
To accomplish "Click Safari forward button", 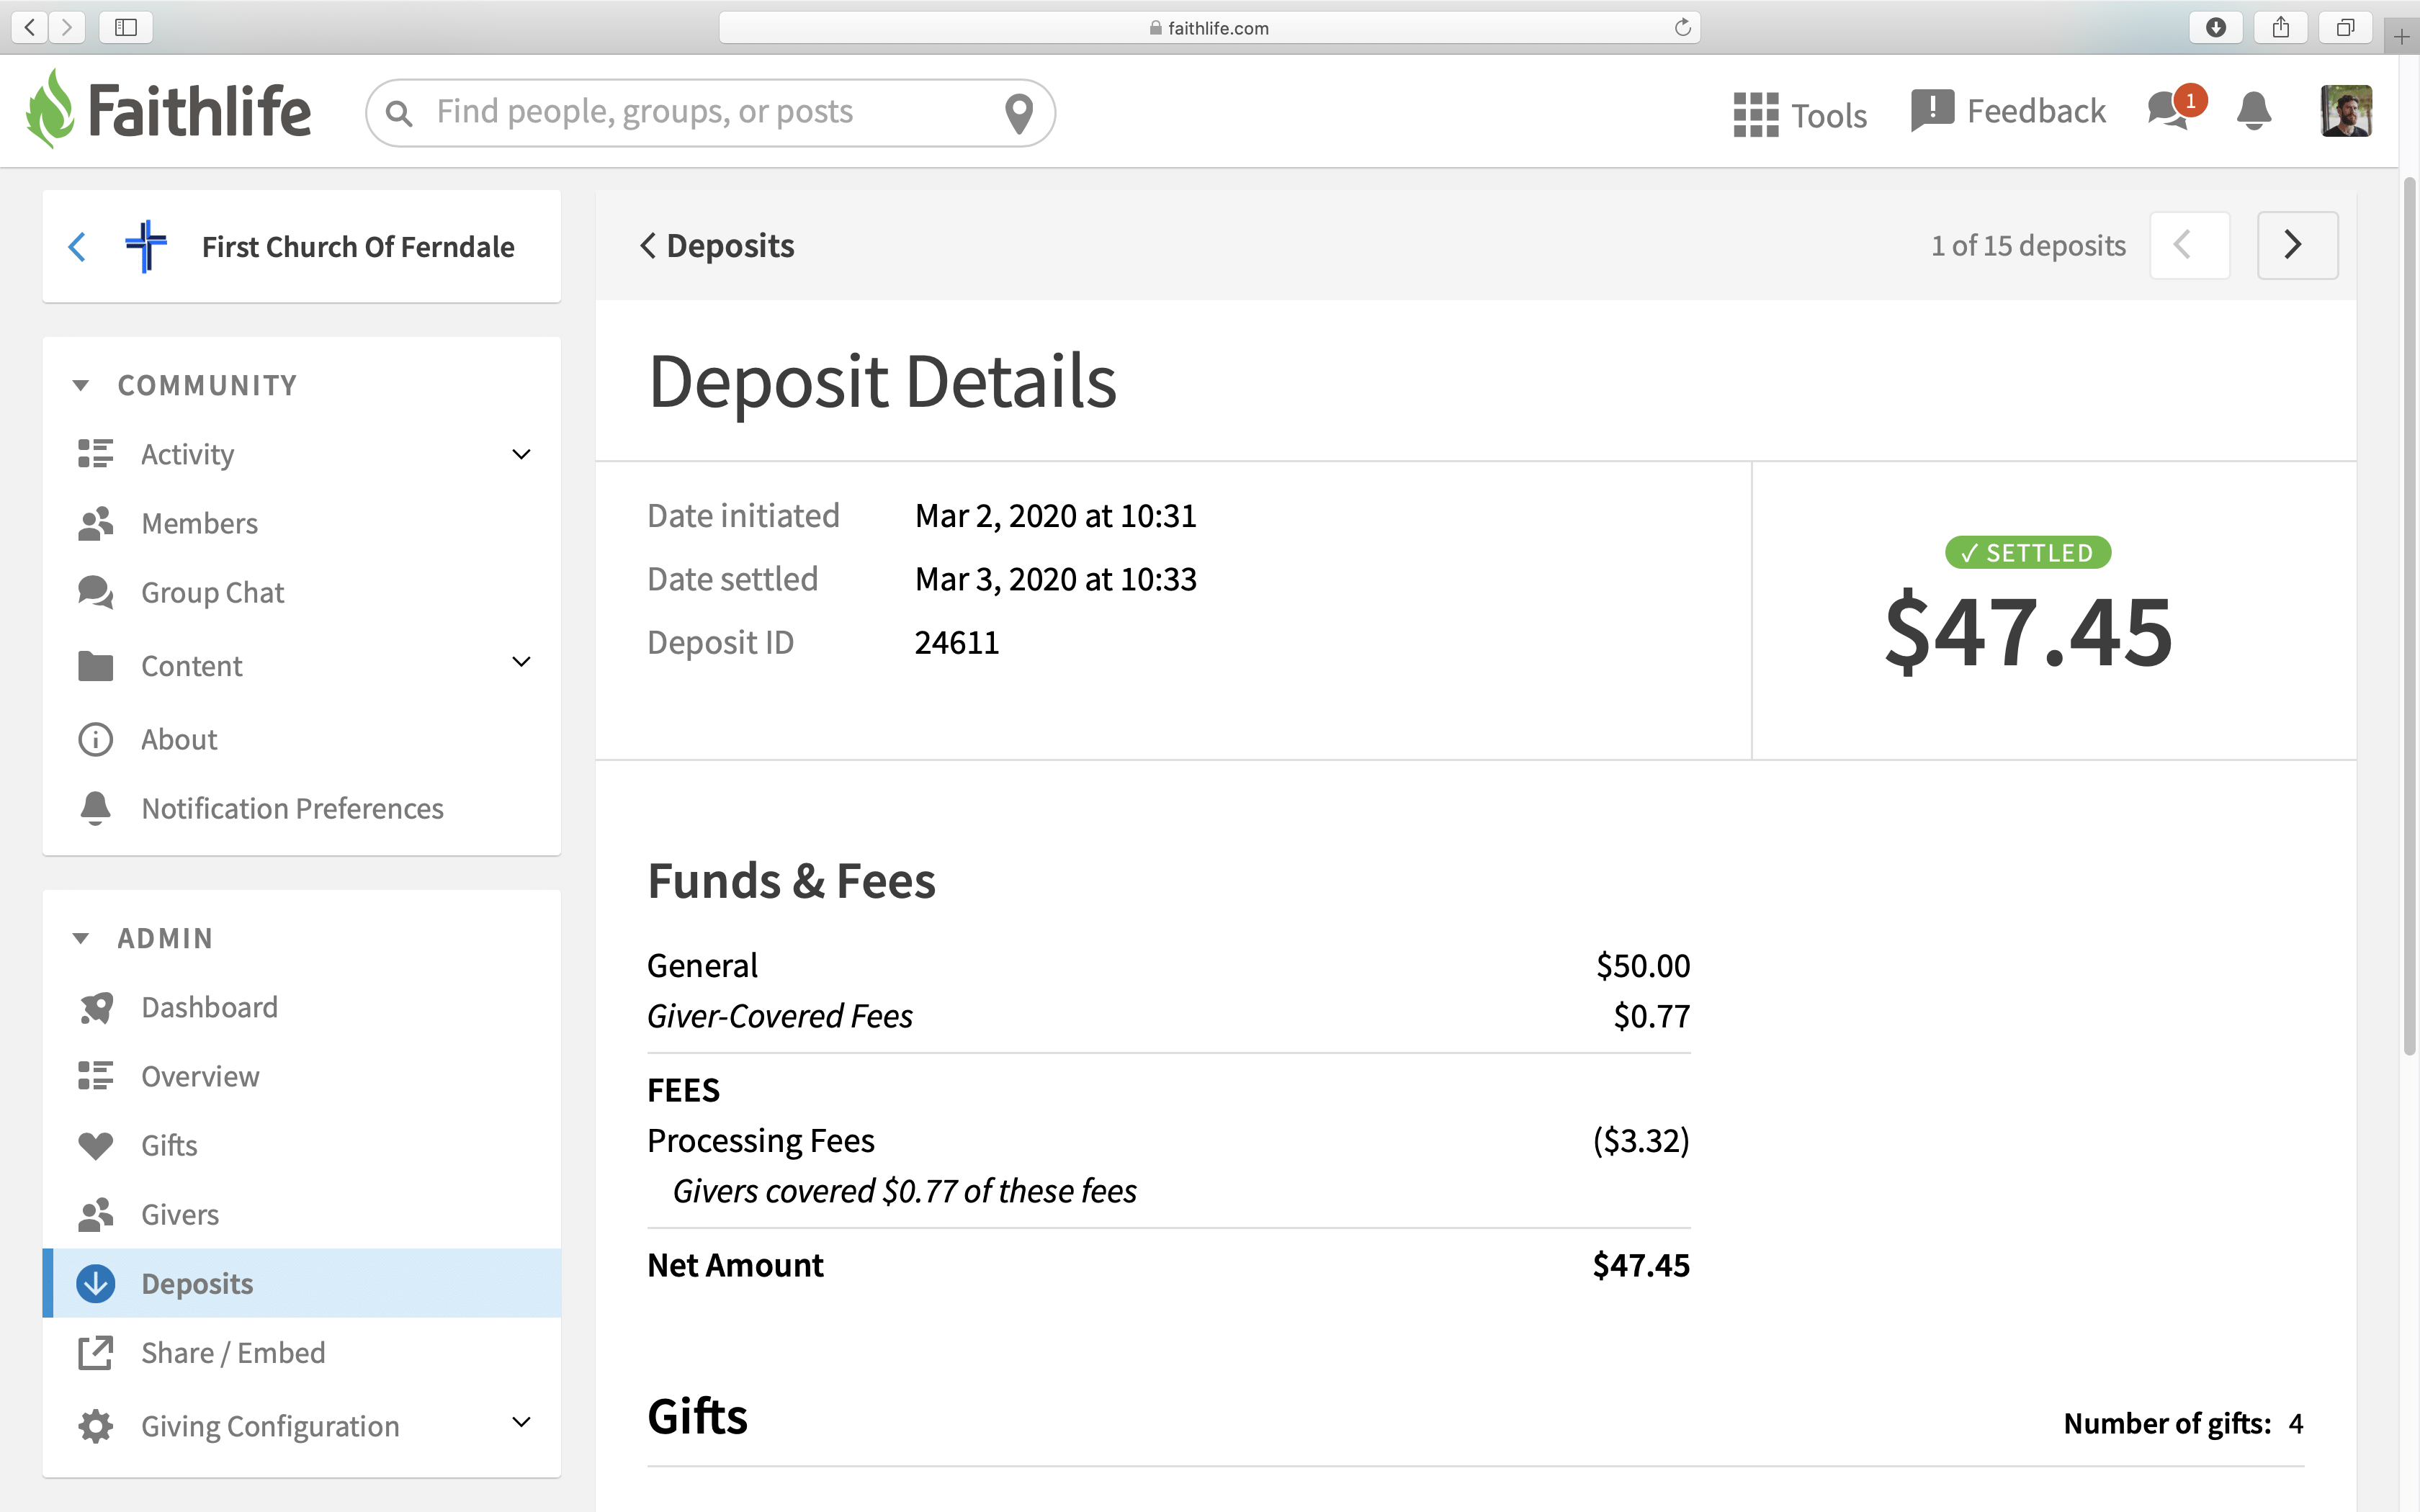I will pos(67,27).
